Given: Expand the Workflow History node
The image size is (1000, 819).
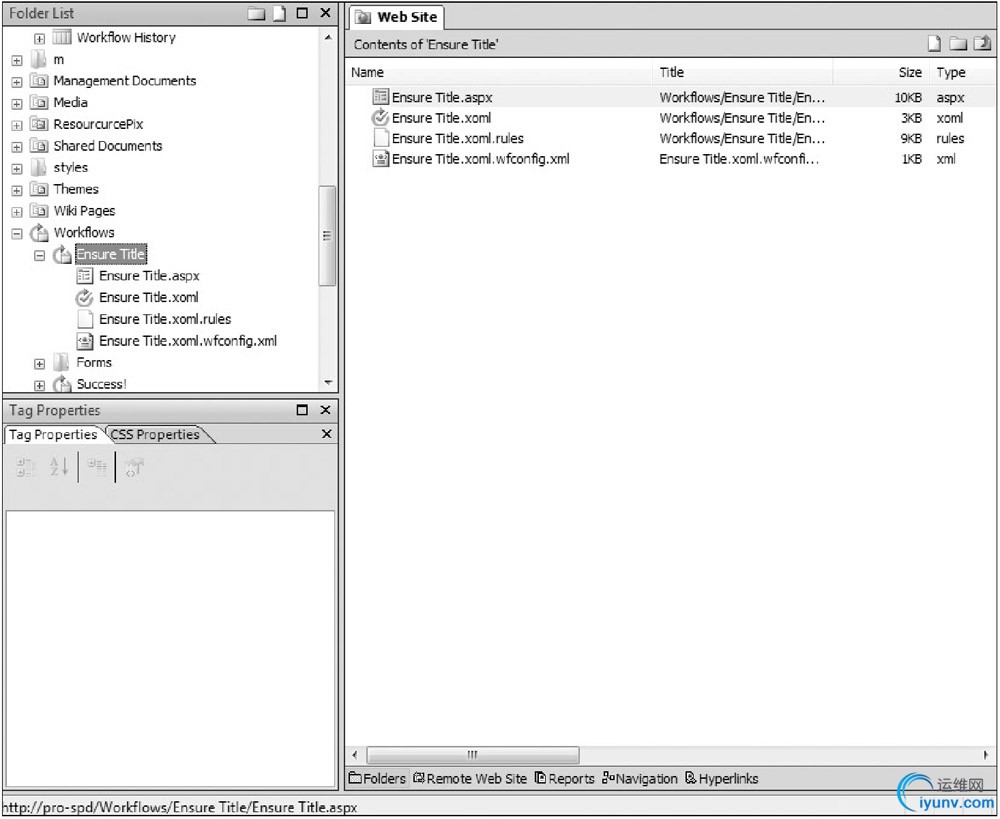Looking at the screenshot, I should coord(40,38).
